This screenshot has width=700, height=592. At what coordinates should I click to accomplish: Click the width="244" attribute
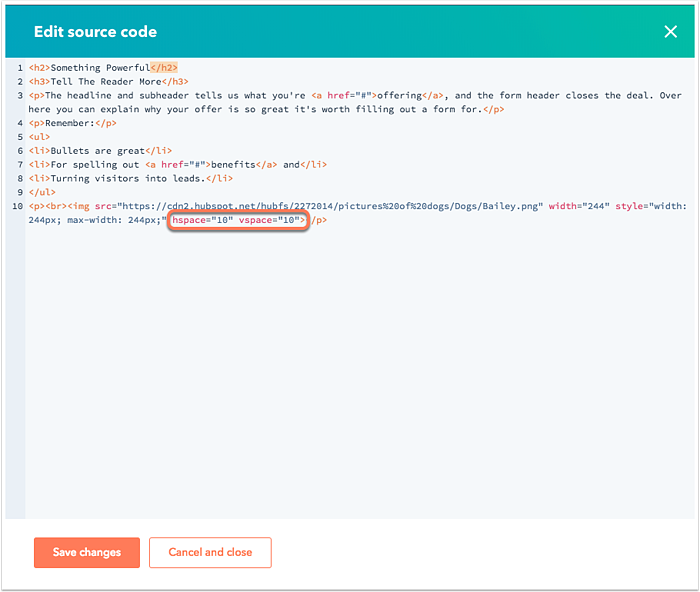579,206
